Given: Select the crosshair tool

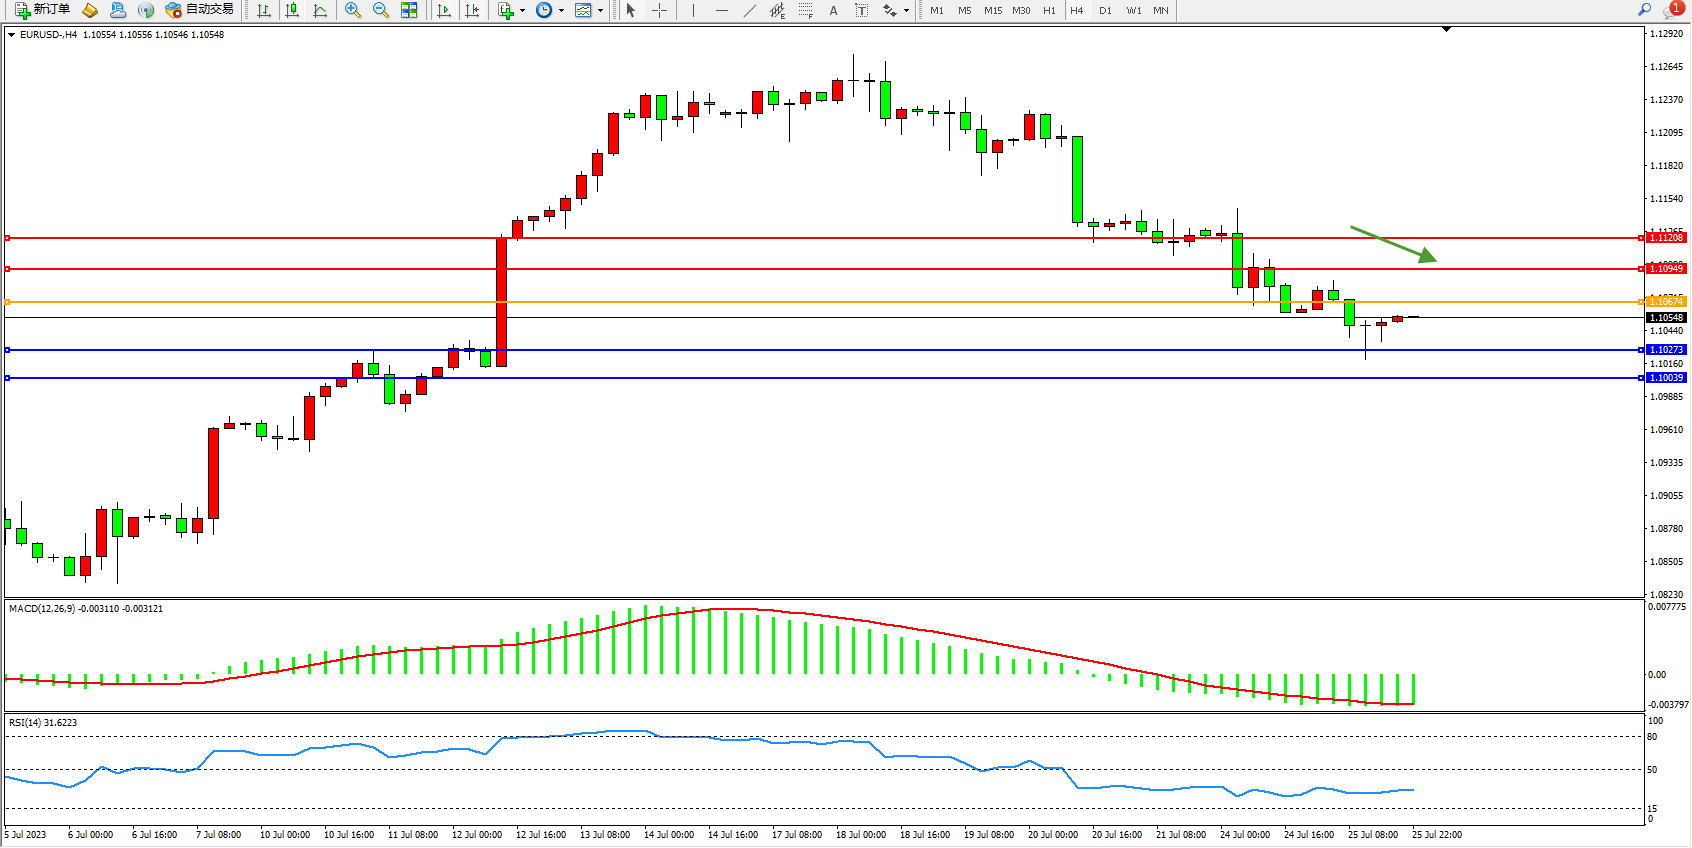Looking at the screenshot, I should click(660, 10).
